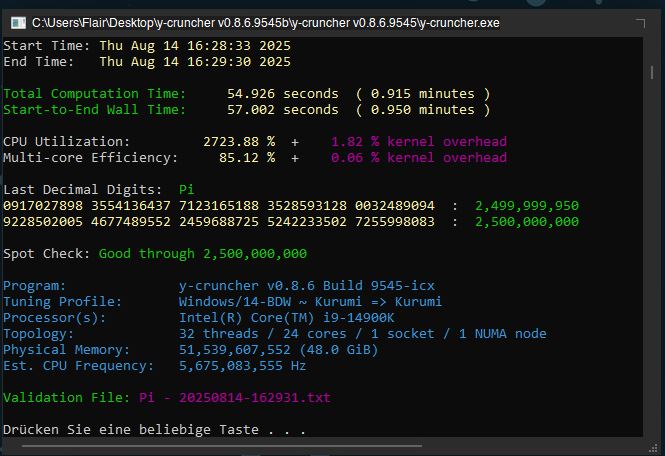Click the Intel(R) Core(TM) i9-14900K text
Viewport: 665px width, 456px height.
[x=287, y=318]
